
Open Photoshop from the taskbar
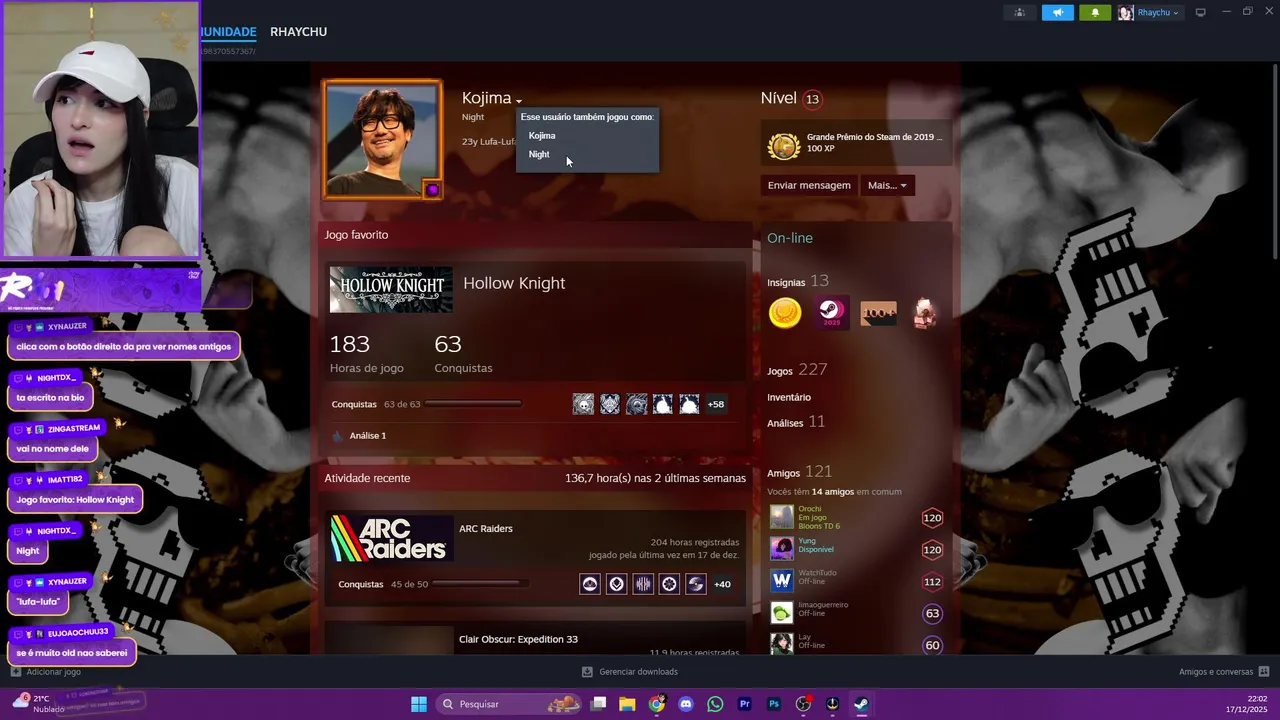coord(774,704)
